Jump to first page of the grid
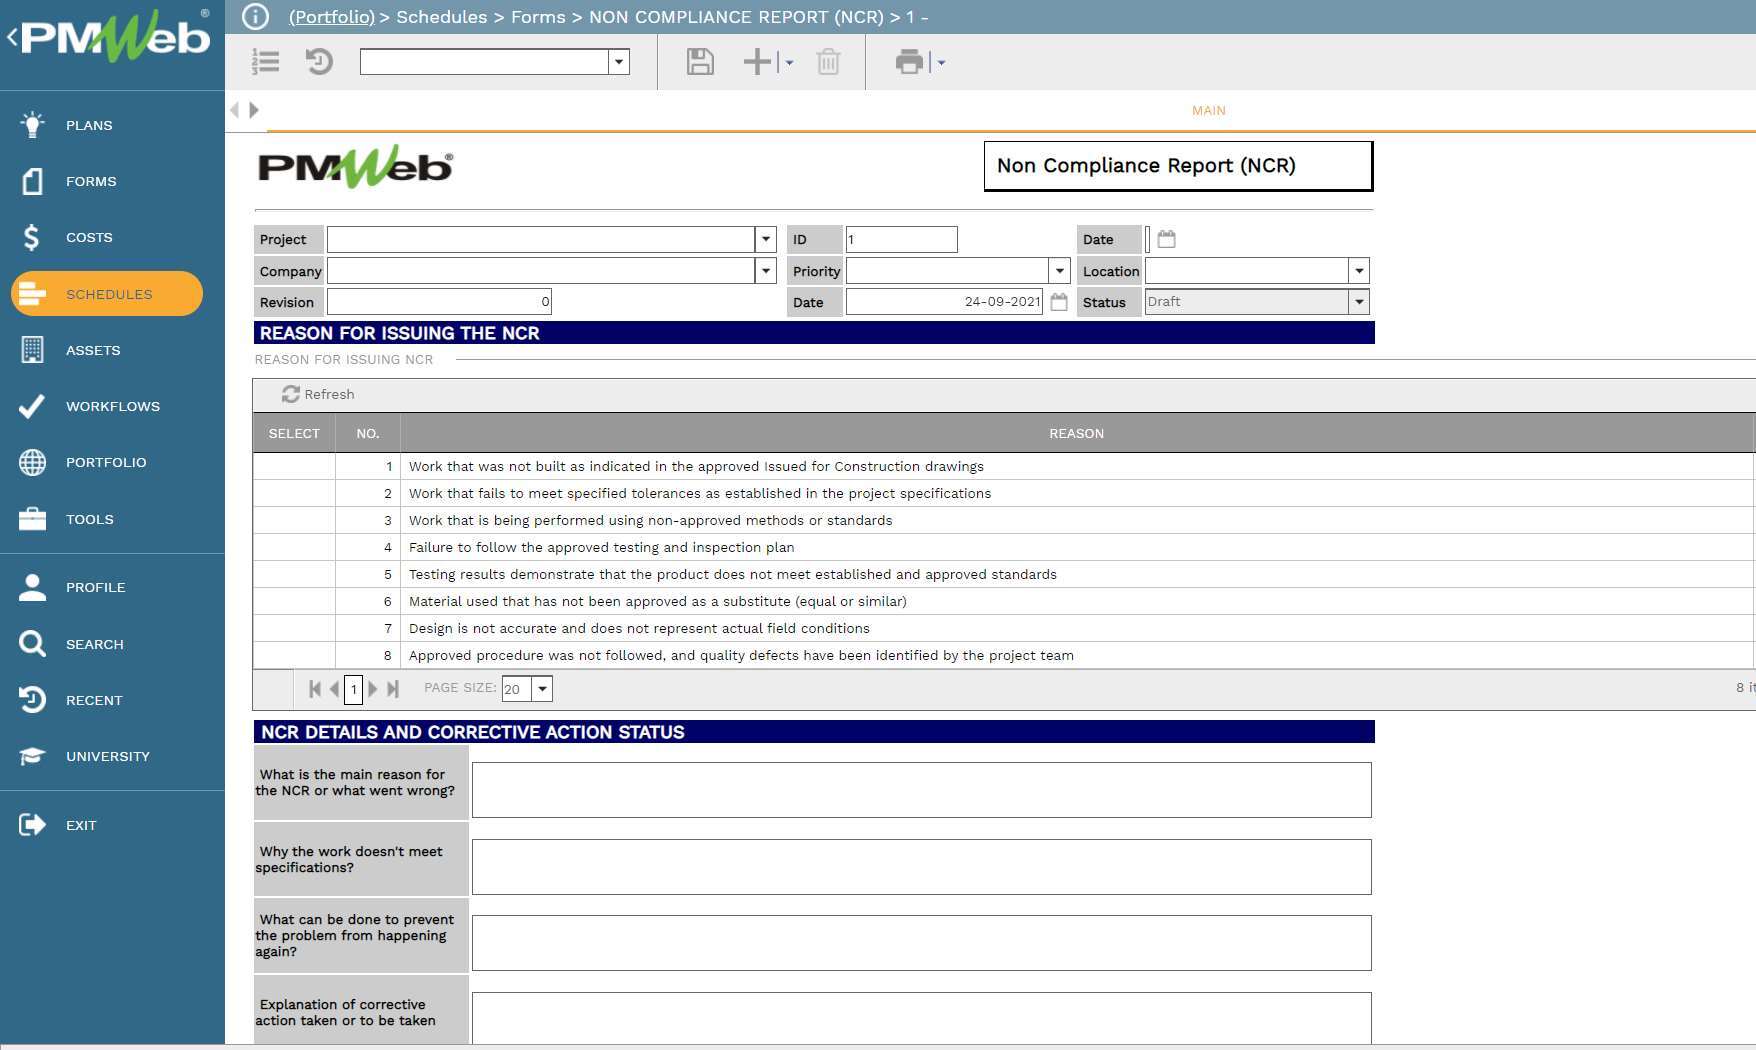 point(315,688)
